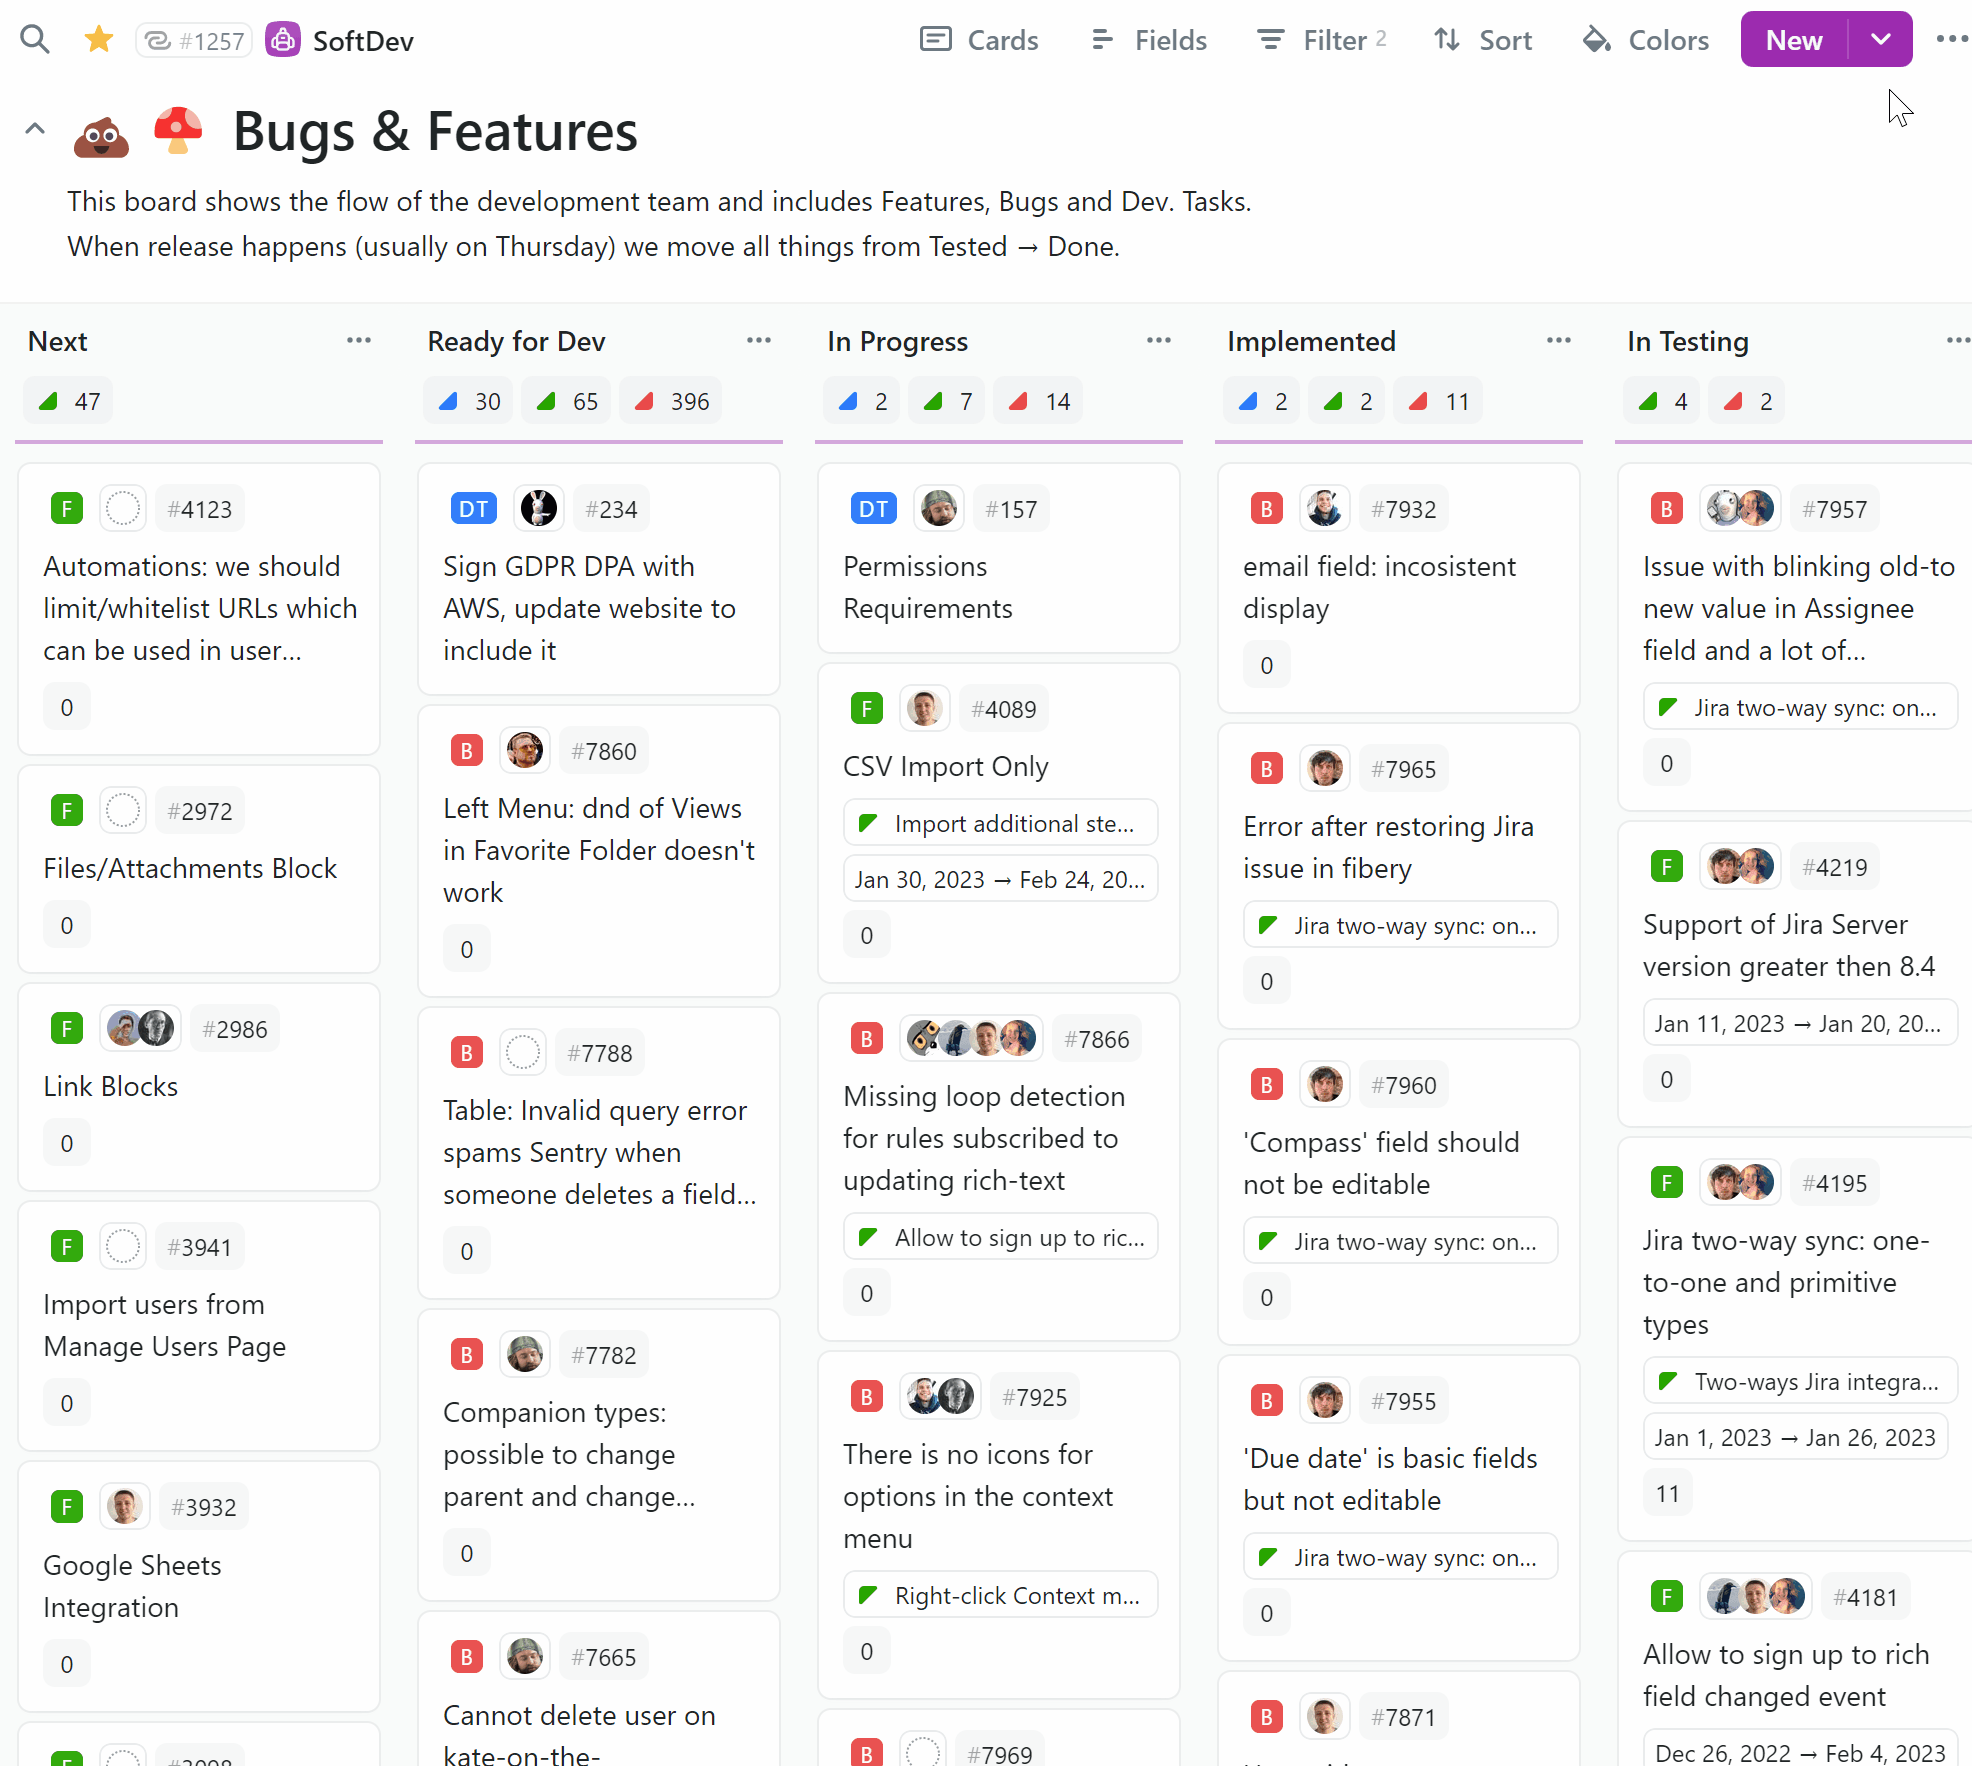Viewport: 1972px width, 1766px height.
Task: Click the avatar on card #7932
Action: (1324, 509)
